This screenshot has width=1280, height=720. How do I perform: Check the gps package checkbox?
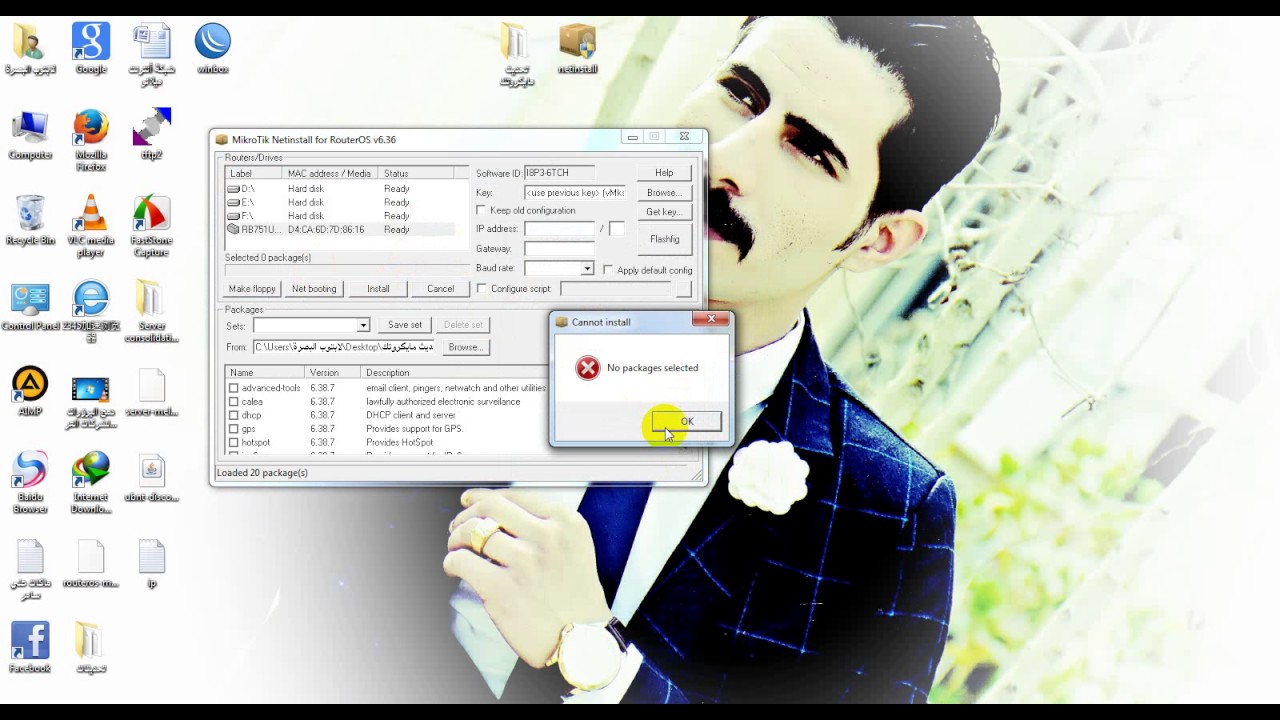(234, 429)
